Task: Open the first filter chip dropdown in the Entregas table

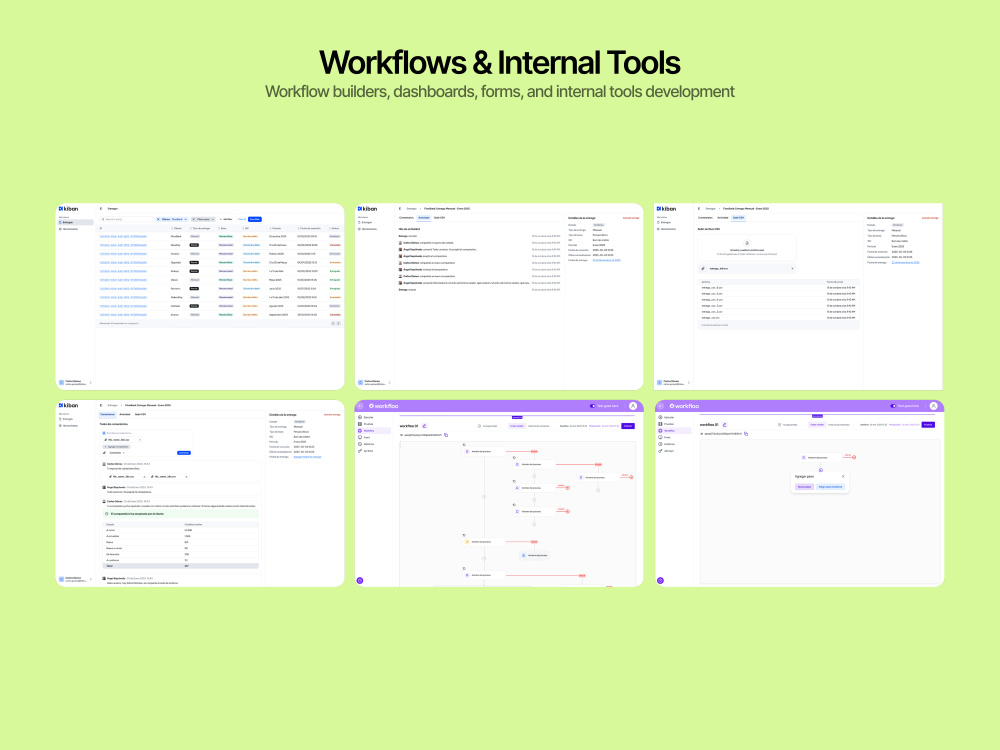Action: click(186, 219)
